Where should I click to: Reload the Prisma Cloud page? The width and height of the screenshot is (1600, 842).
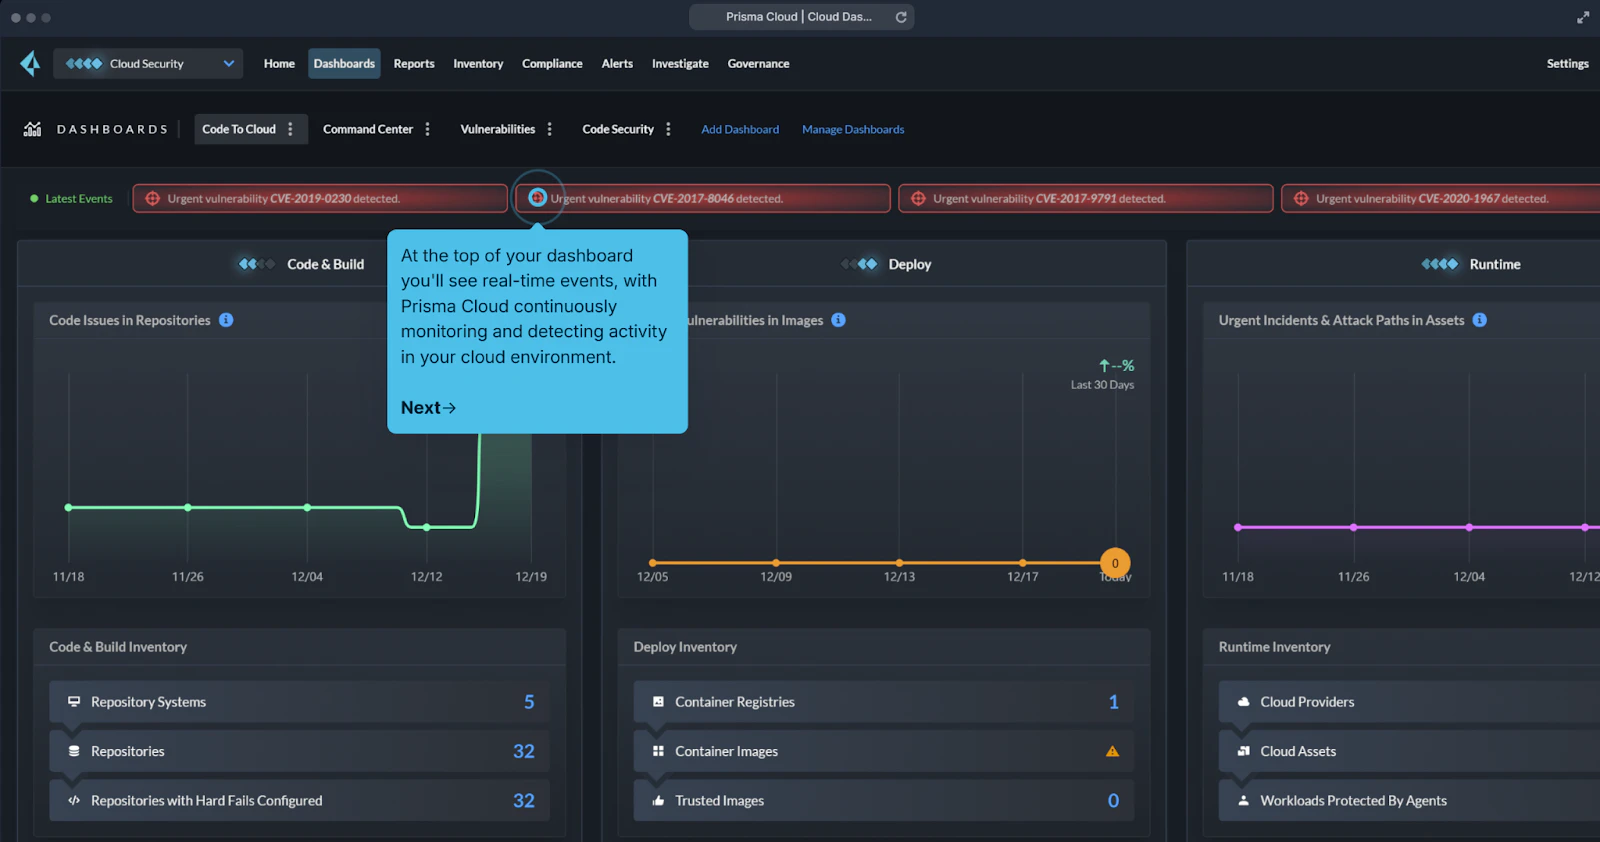click(901, 17)
